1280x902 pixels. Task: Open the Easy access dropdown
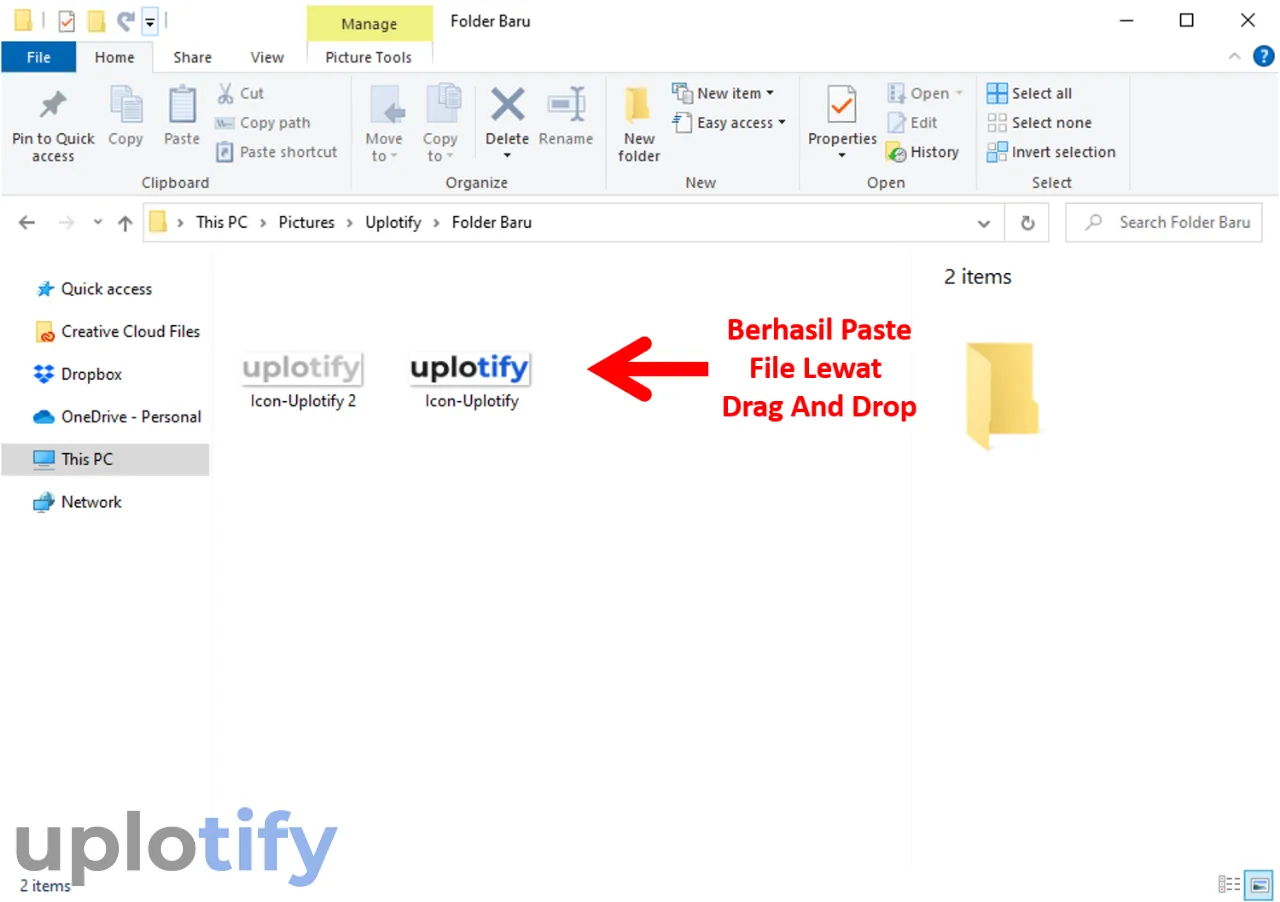tap(729, 123)
